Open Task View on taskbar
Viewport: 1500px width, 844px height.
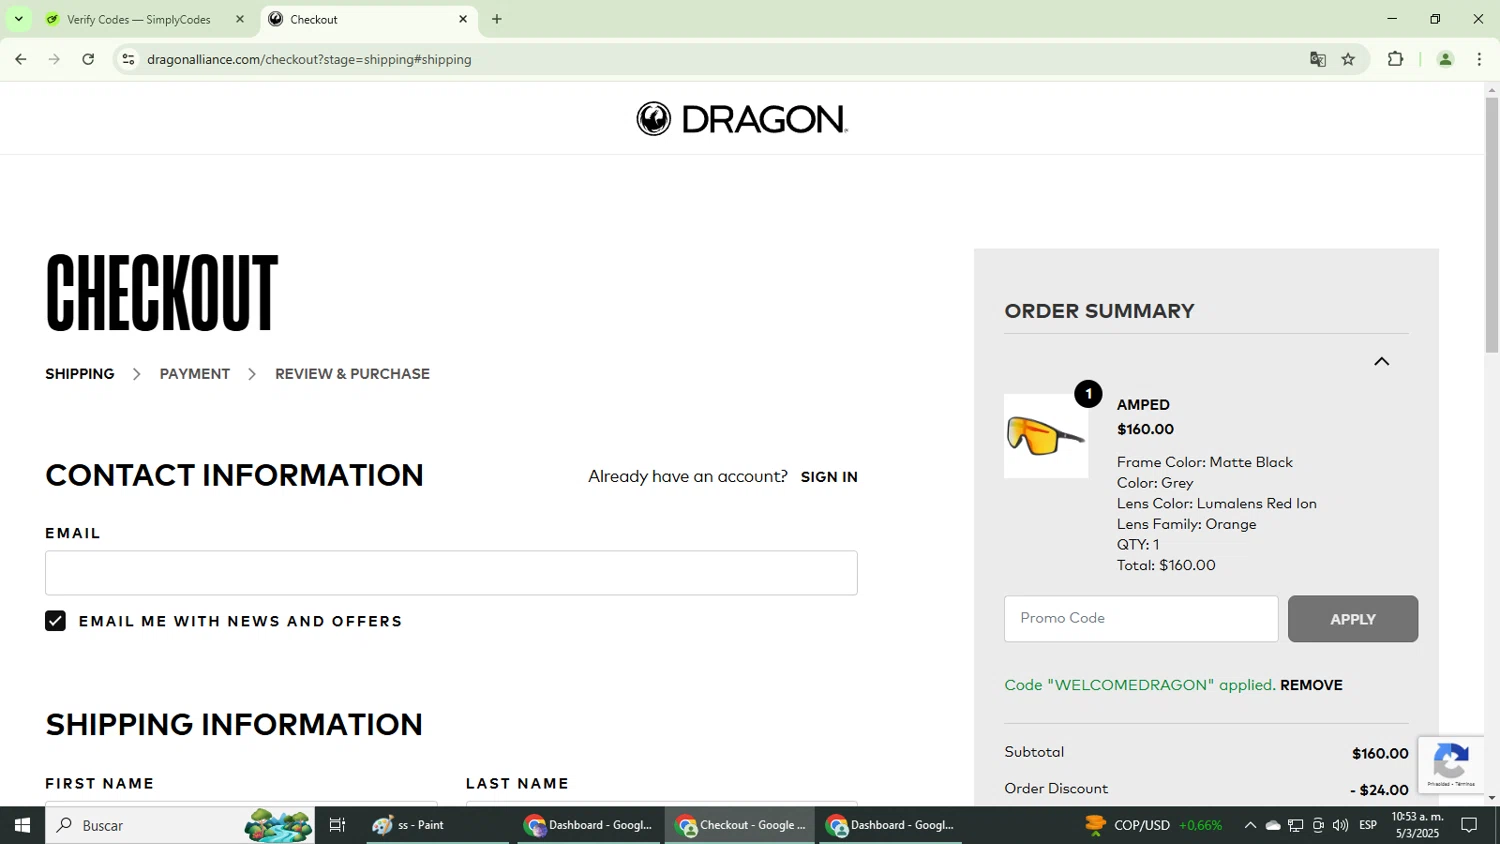[x=337, y=825]
